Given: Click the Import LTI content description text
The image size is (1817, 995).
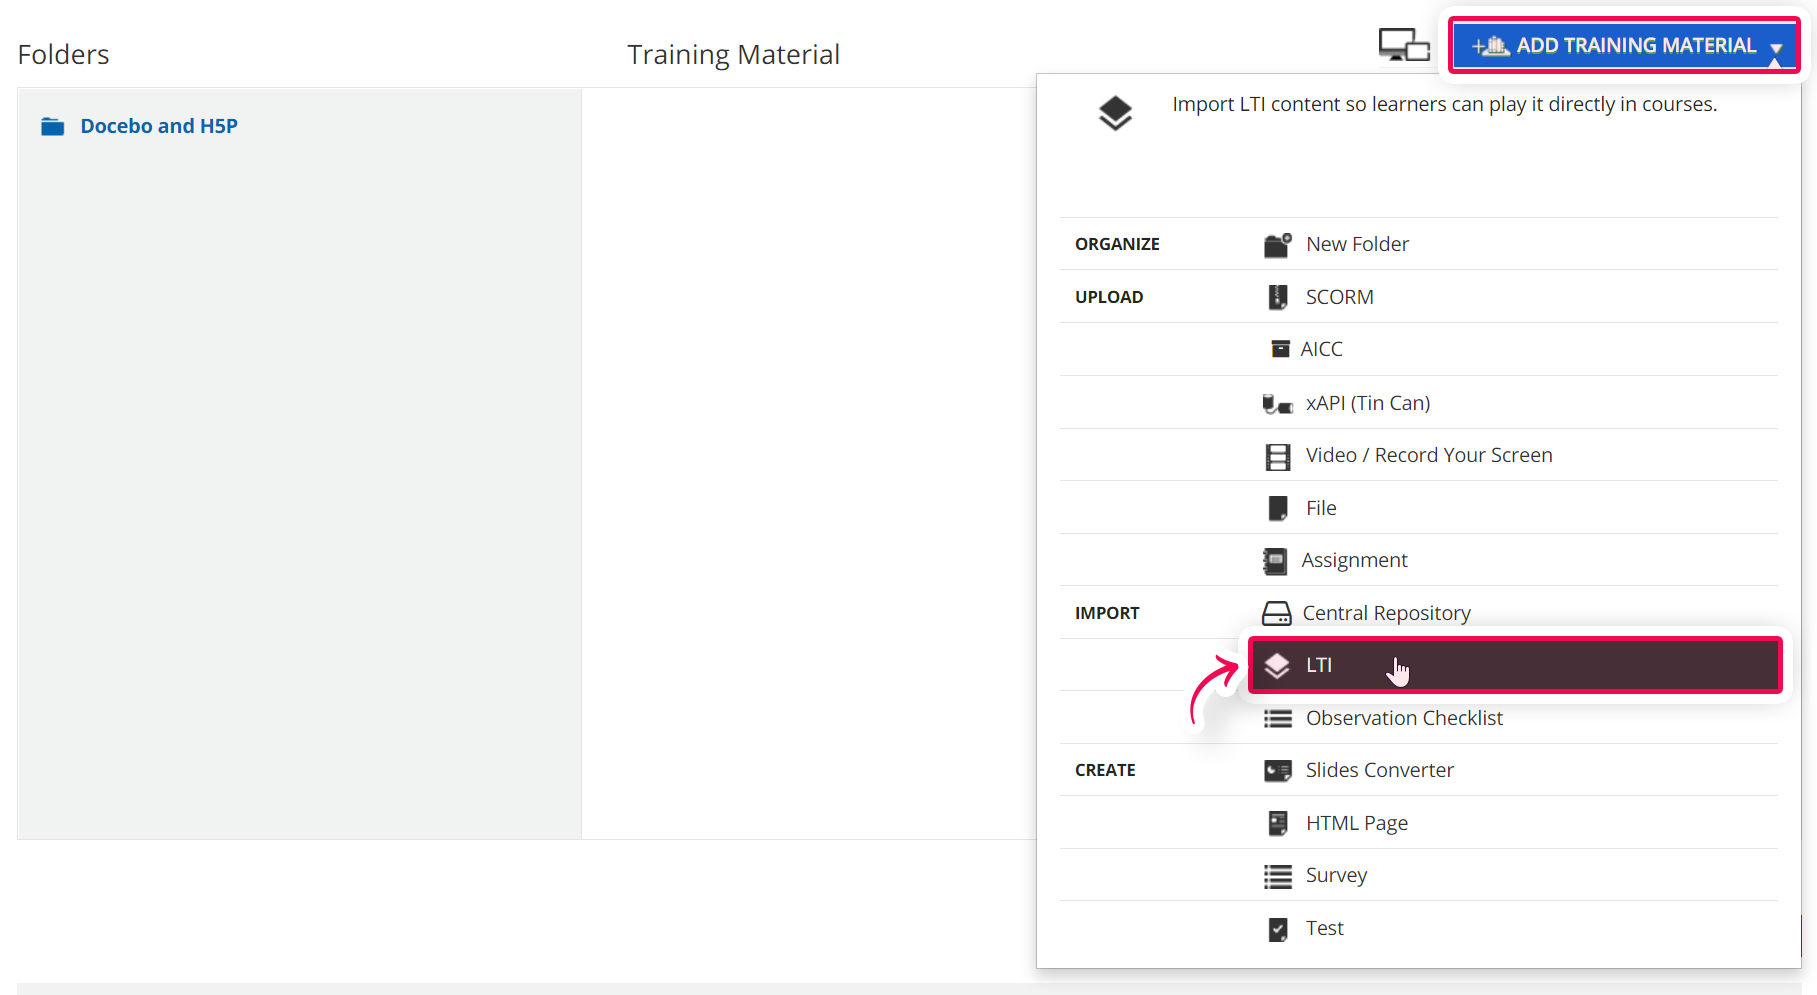Looking at the screenshot, I should (1444, 104).
